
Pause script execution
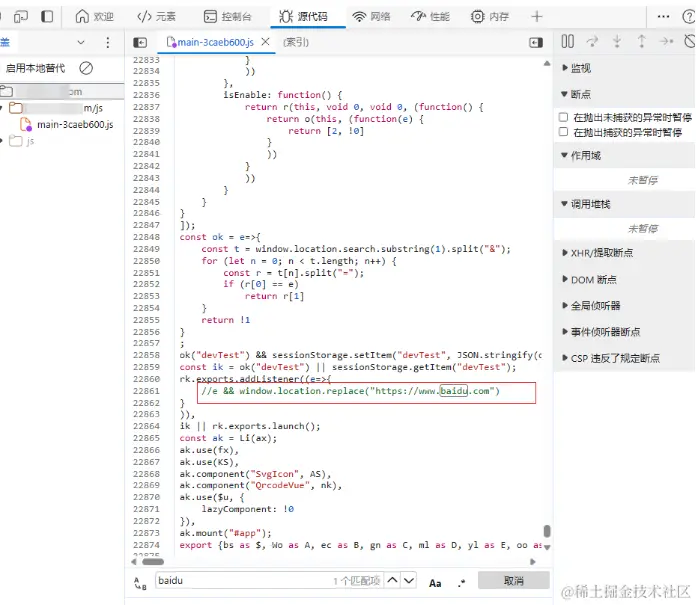pos(567,41)
